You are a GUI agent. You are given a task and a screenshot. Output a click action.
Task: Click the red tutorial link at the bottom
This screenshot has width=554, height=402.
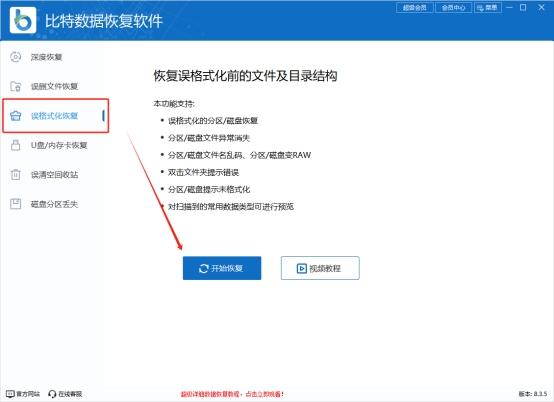pyautogui.click(x=232, y=394)
